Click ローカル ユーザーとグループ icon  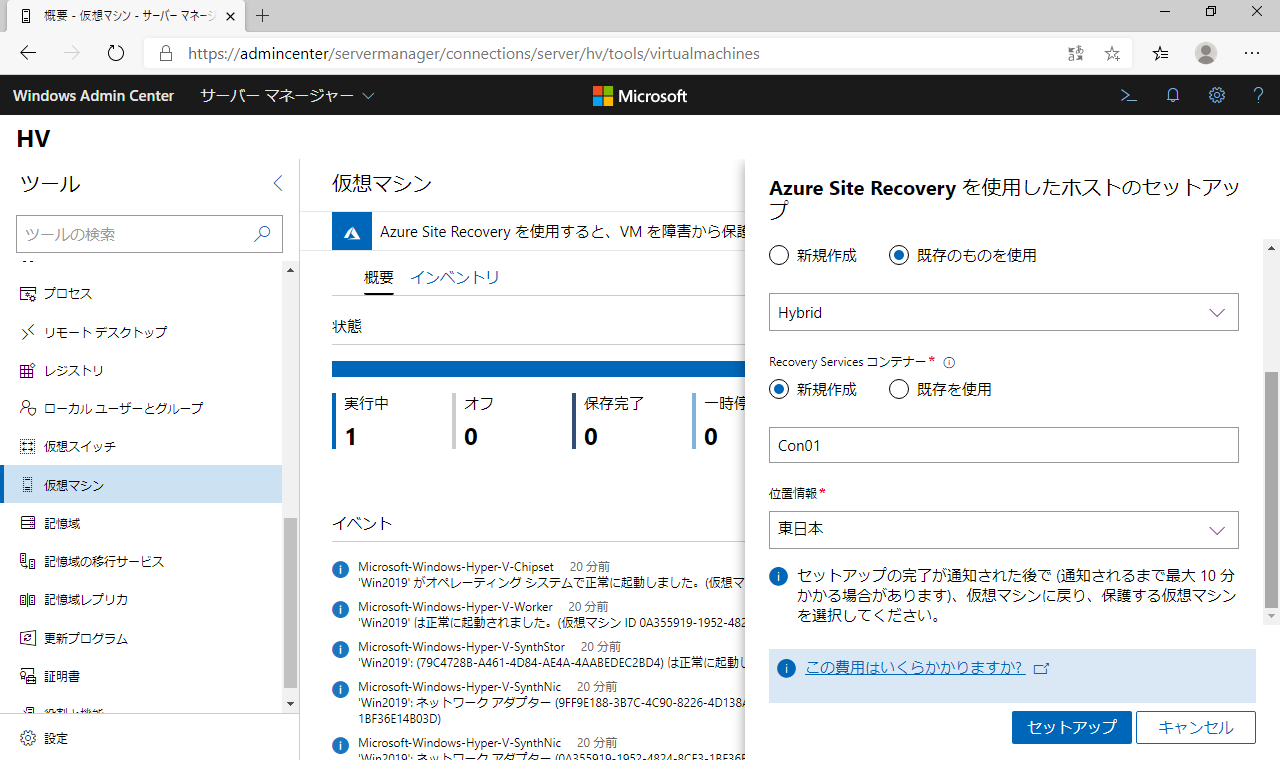click(28, 409)
